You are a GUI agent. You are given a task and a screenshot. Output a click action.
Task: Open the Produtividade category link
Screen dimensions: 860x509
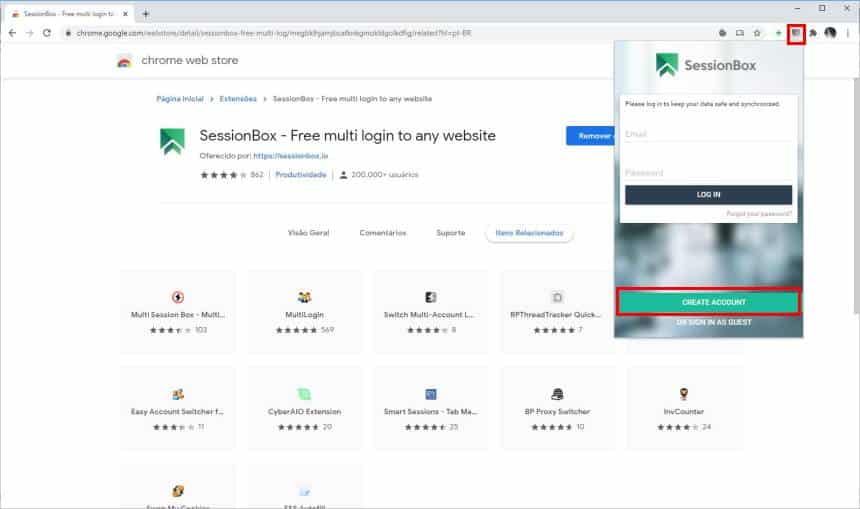tap(301, 175)
